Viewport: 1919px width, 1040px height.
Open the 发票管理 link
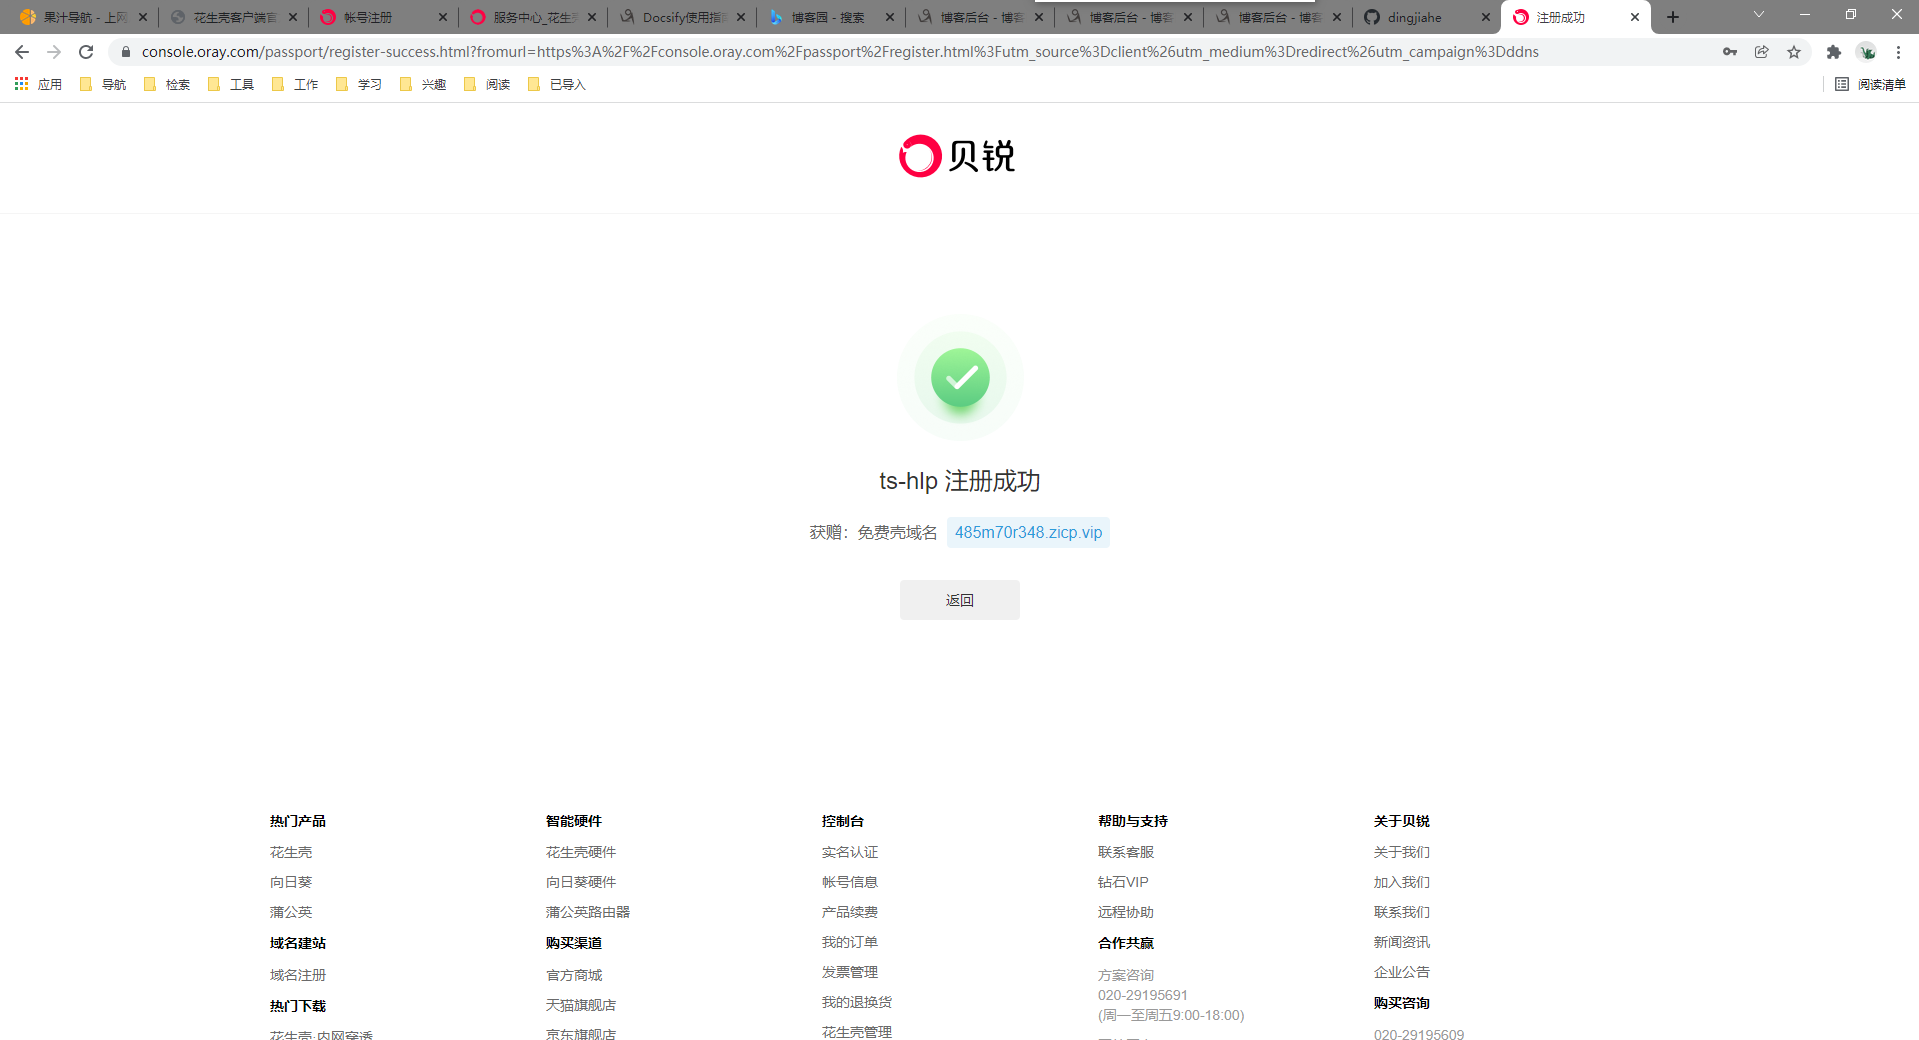[x=850, y=972]
